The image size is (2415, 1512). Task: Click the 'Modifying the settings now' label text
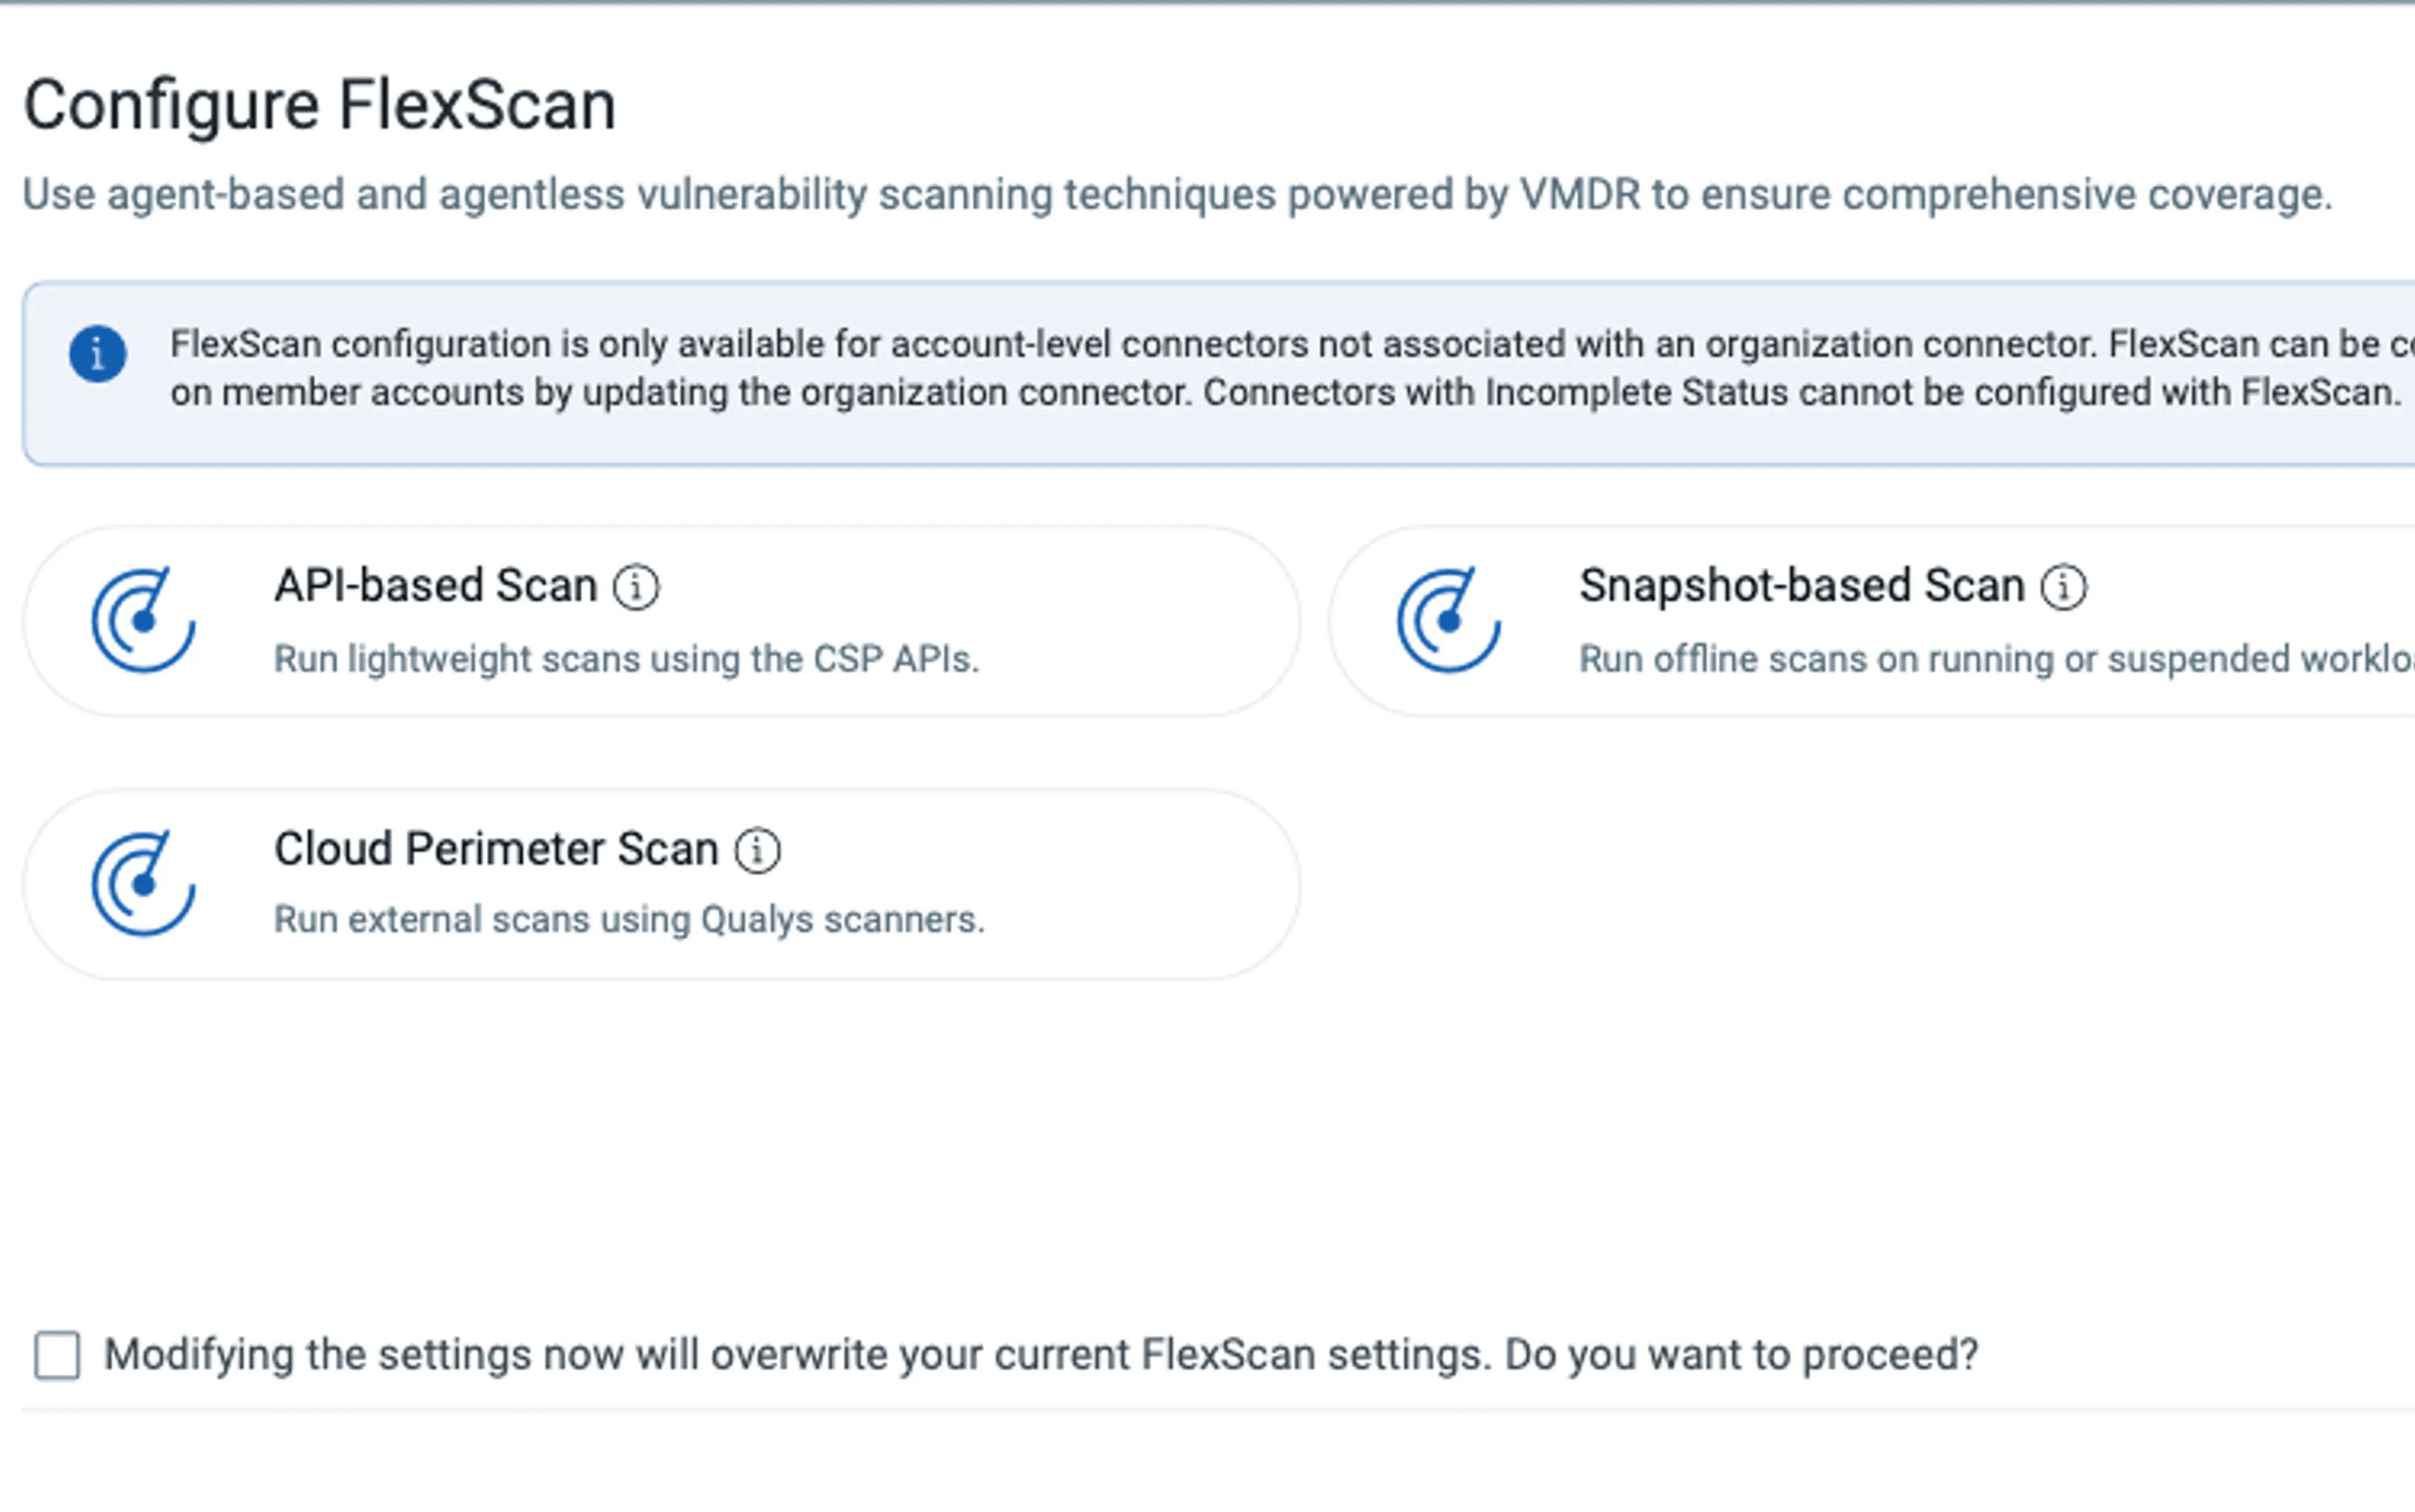tap(1040, 1355)
